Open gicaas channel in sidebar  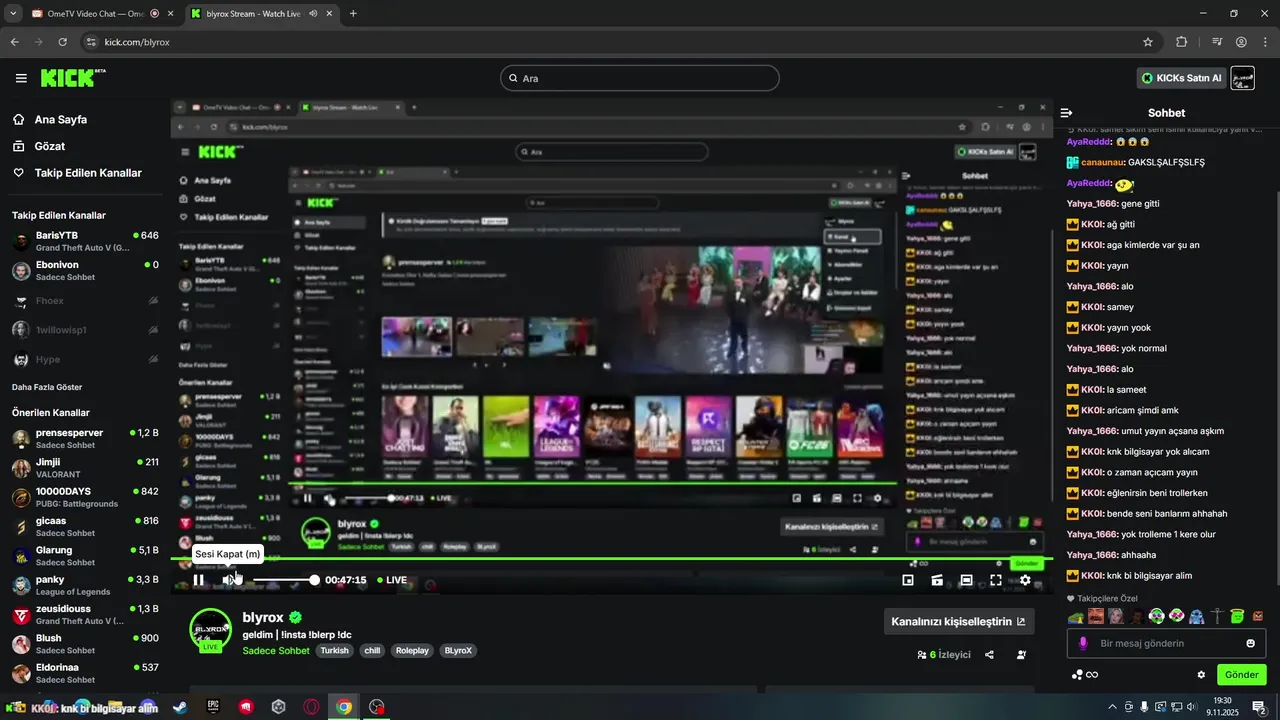point(85,526)
